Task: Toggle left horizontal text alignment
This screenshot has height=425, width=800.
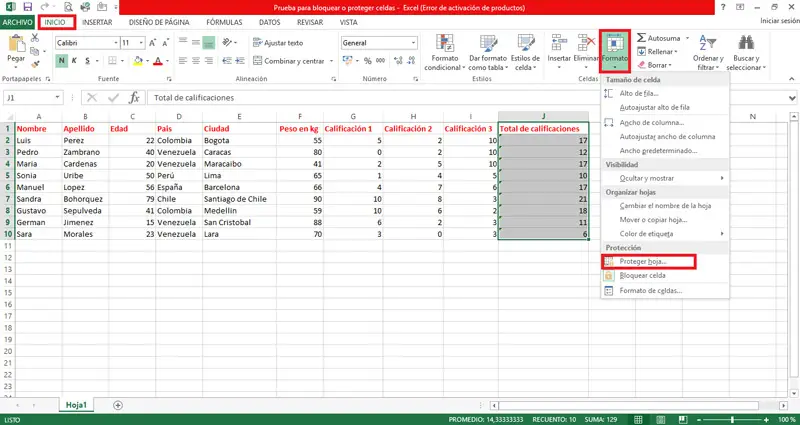Action: click(x=183, y=61)
